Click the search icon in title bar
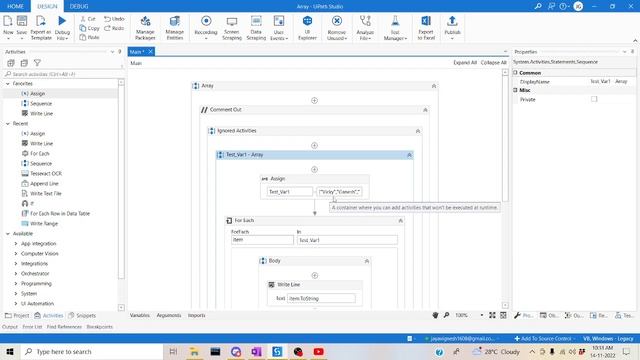 538,6
